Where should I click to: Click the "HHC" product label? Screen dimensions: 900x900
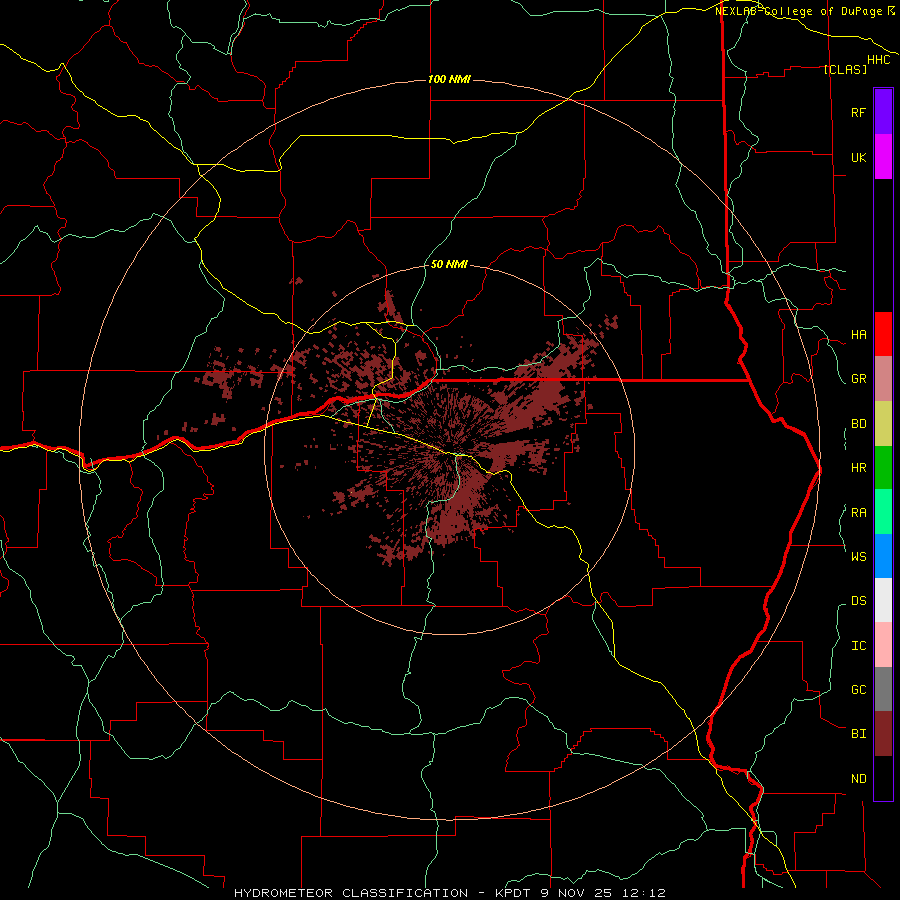click(x=879, y=60)
